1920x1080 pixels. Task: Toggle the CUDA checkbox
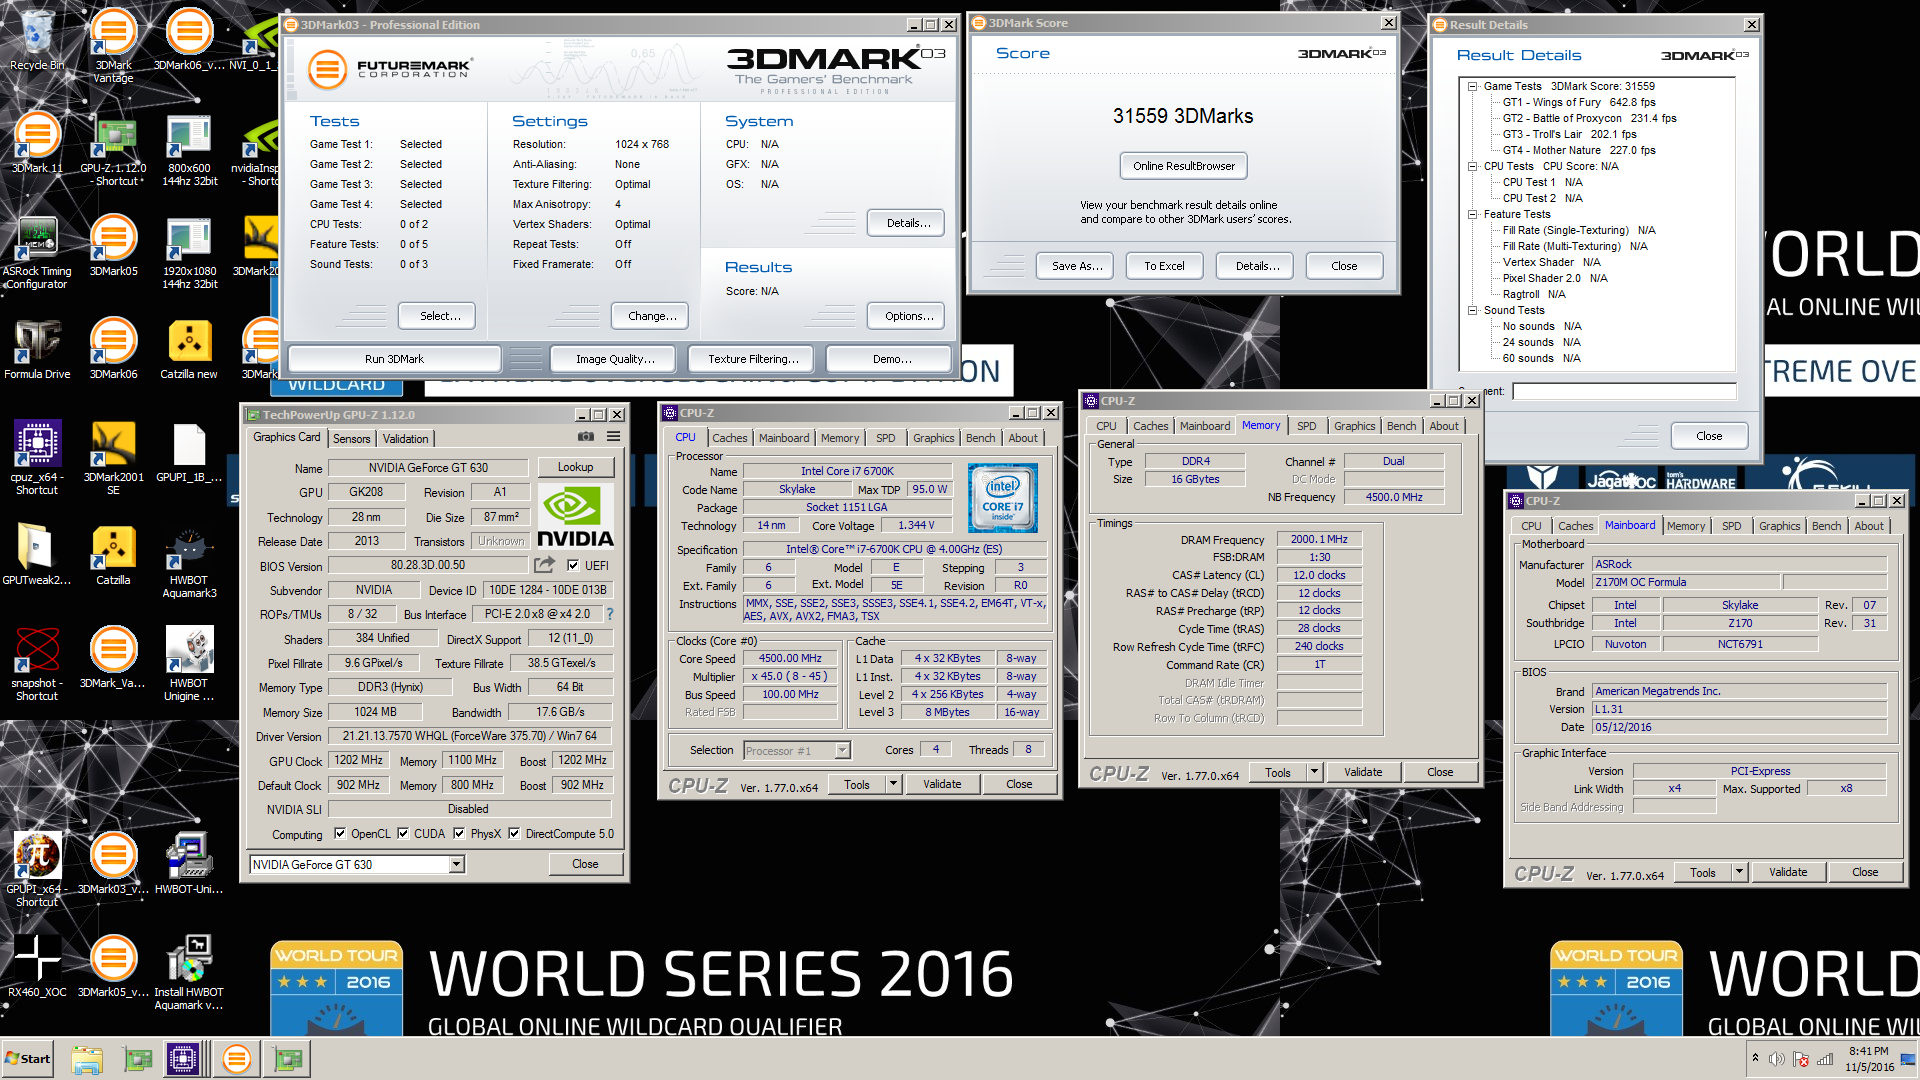tap(403, 833)
